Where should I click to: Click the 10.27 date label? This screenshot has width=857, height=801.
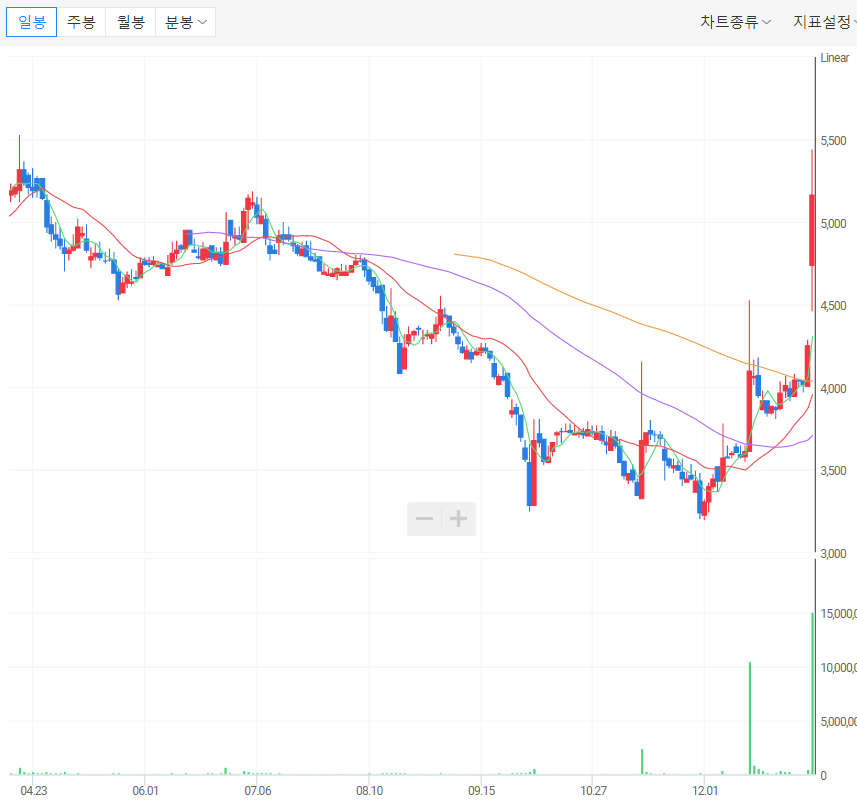coord(594,791)
